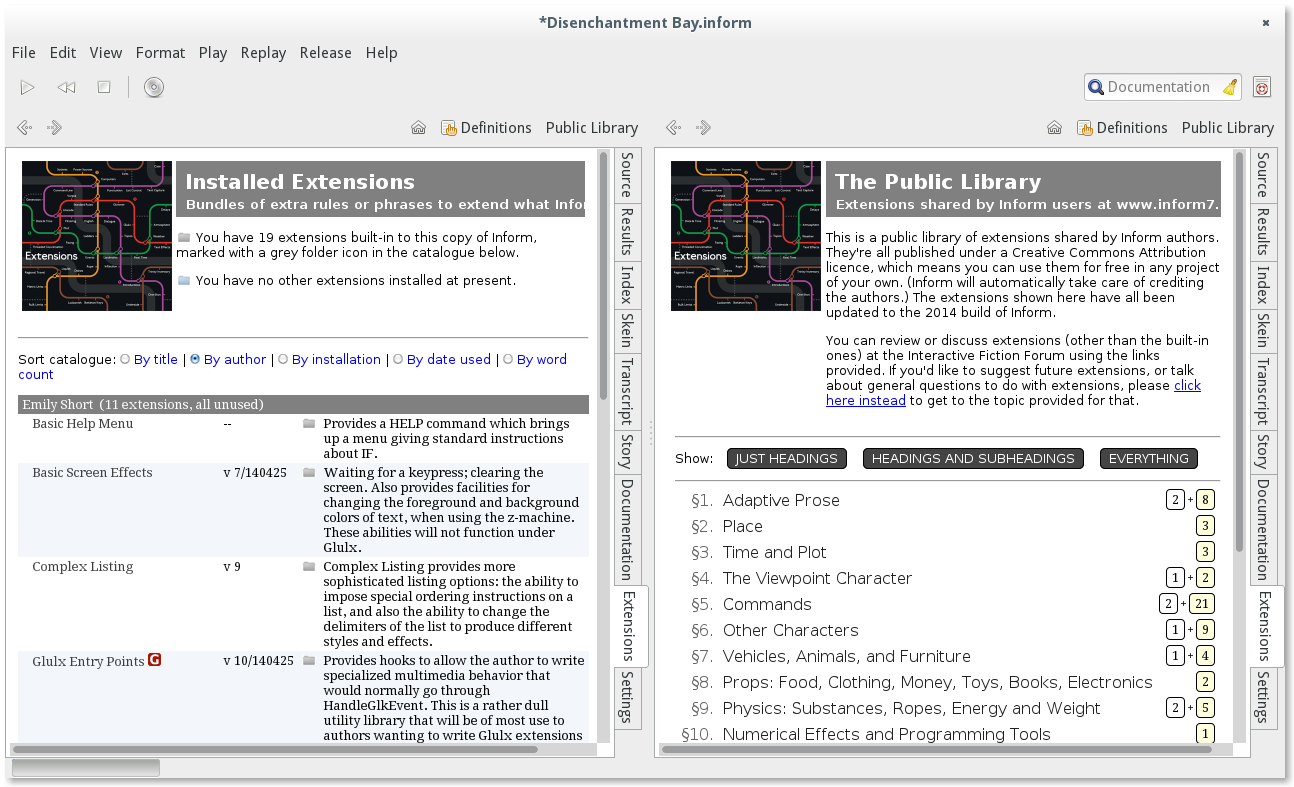
Task: Expand the Commands section heading
Action: (x=767, y=603)
